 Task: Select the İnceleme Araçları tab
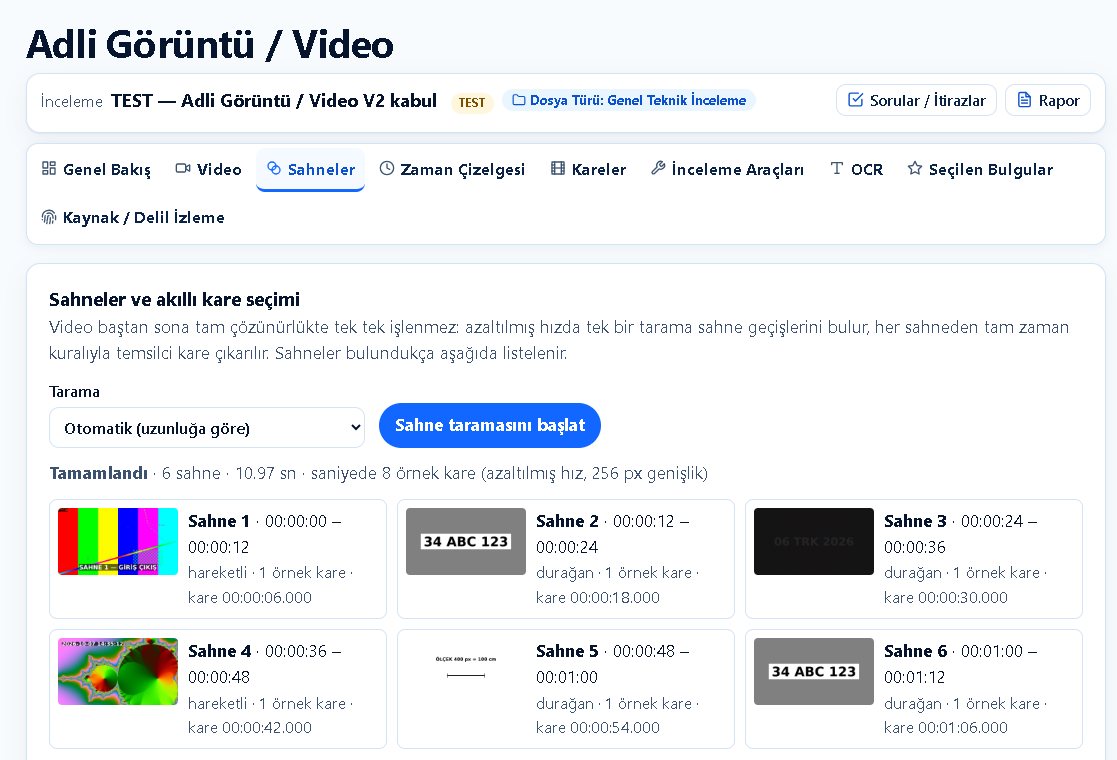click(727, 170)
